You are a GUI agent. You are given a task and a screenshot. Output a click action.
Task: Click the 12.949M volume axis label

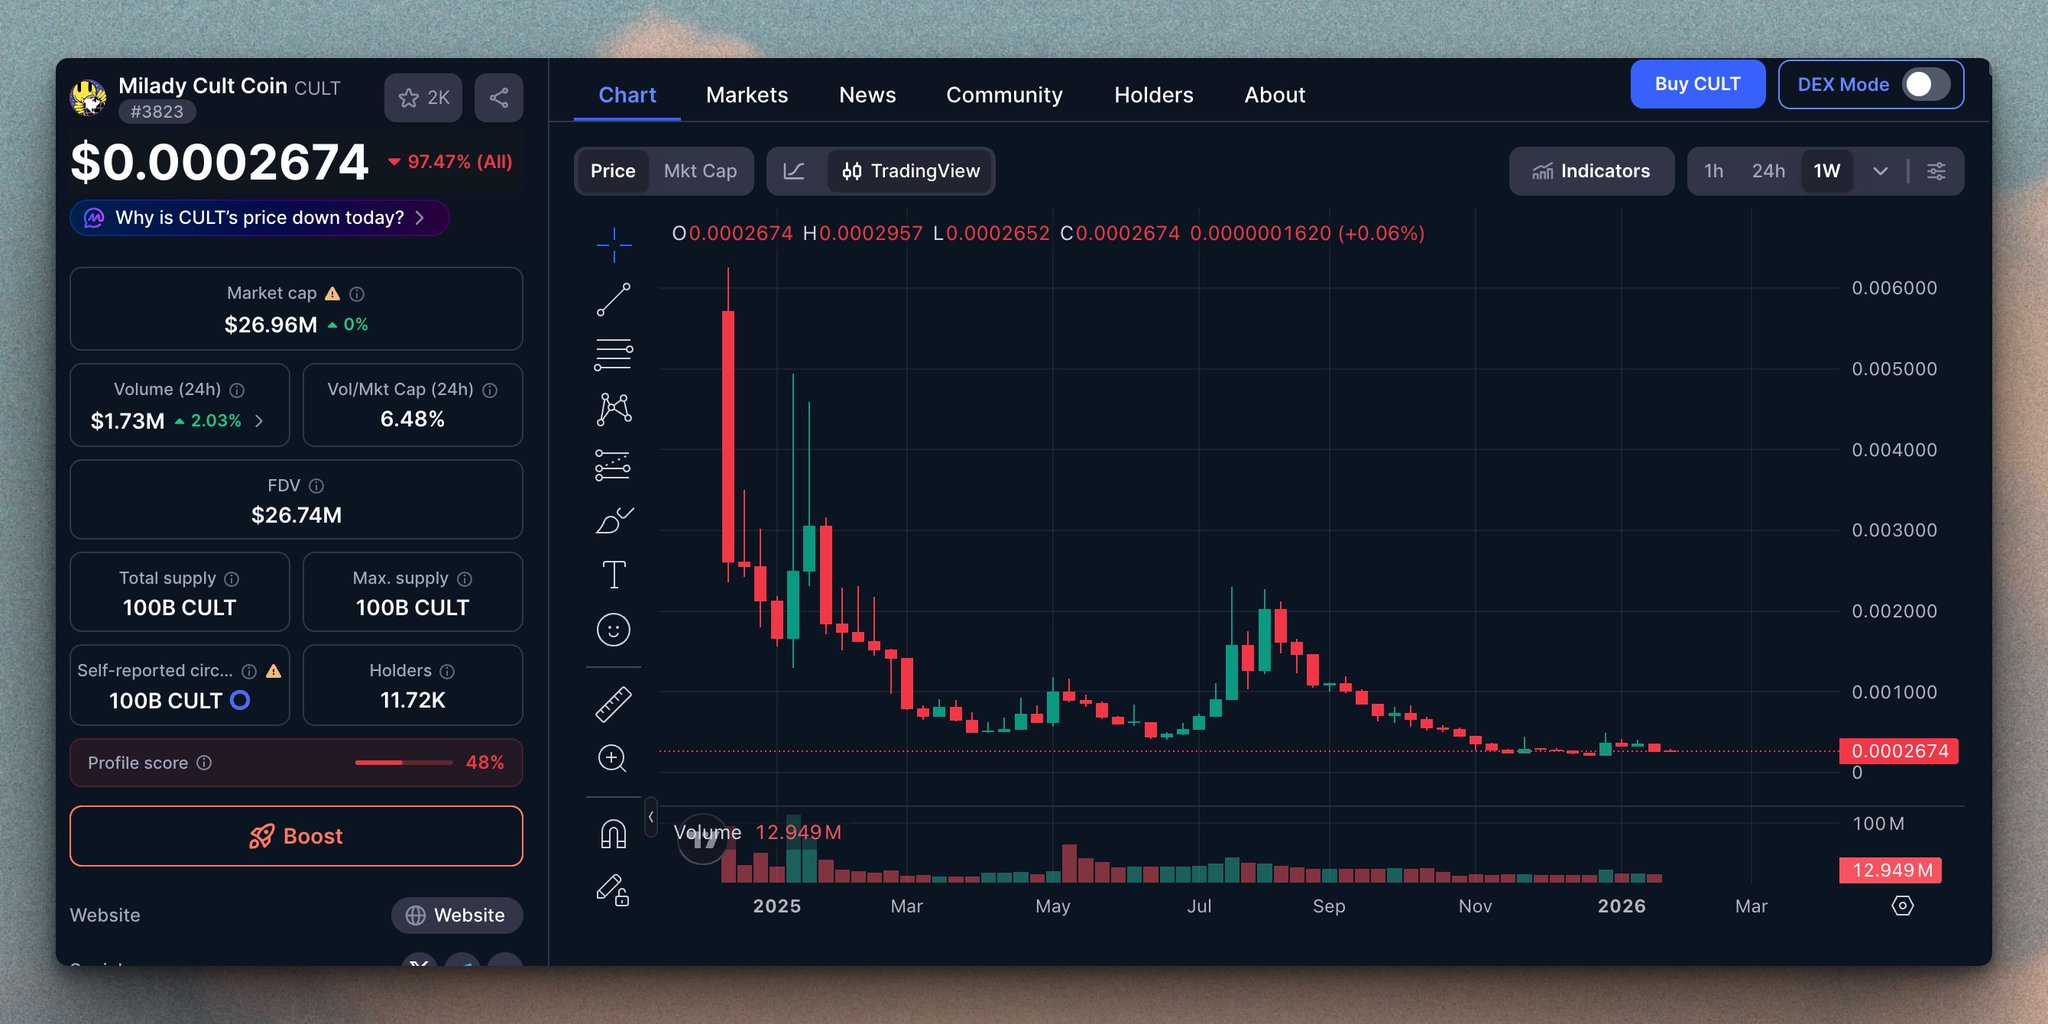click(1891, 870)
